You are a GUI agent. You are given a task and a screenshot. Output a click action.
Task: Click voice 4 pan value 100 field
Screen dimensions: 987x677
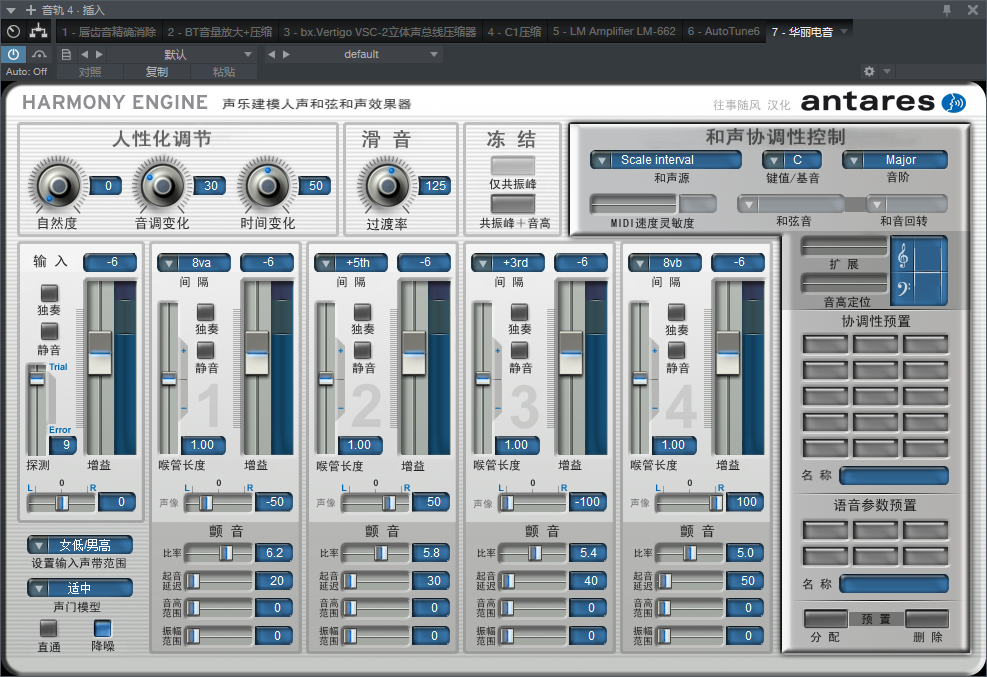pyautogui.click(x=745, y=502)
